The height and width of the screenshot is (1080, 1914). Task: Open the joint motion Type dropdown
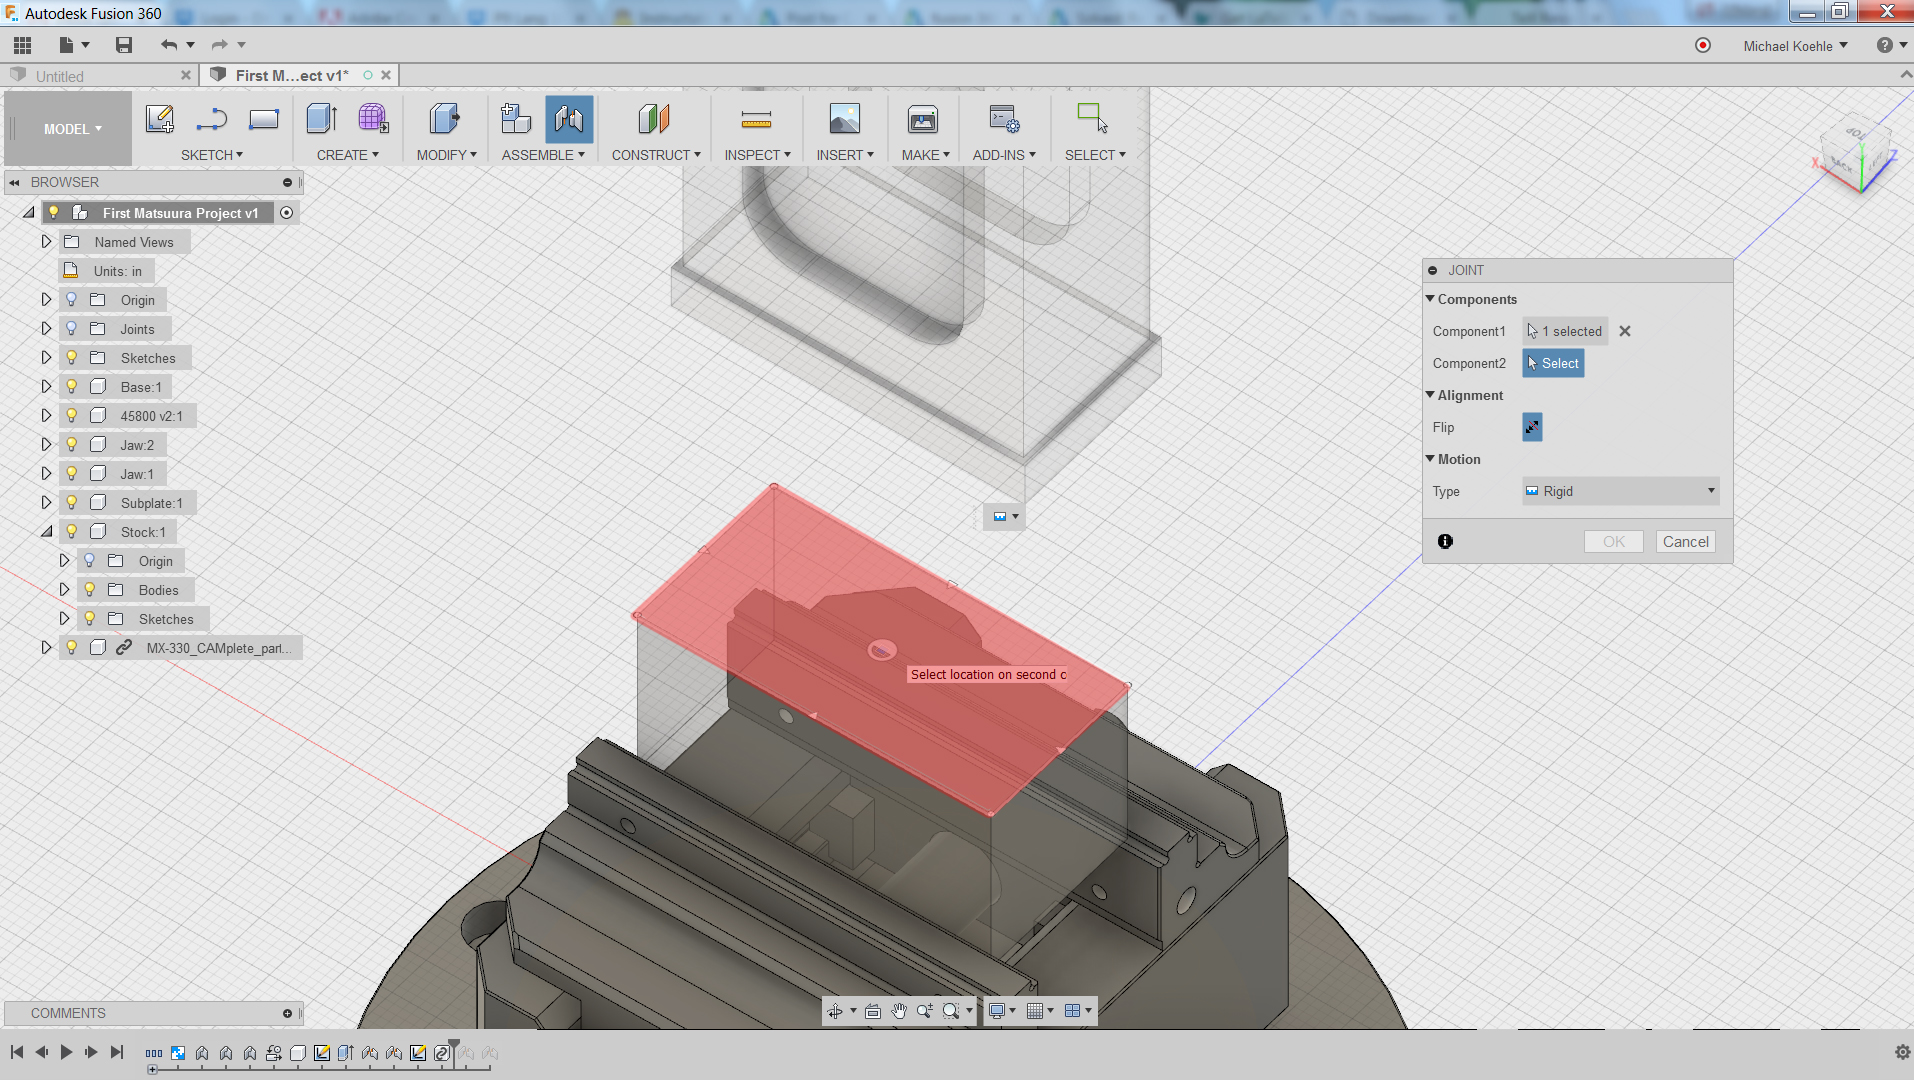1620,491
